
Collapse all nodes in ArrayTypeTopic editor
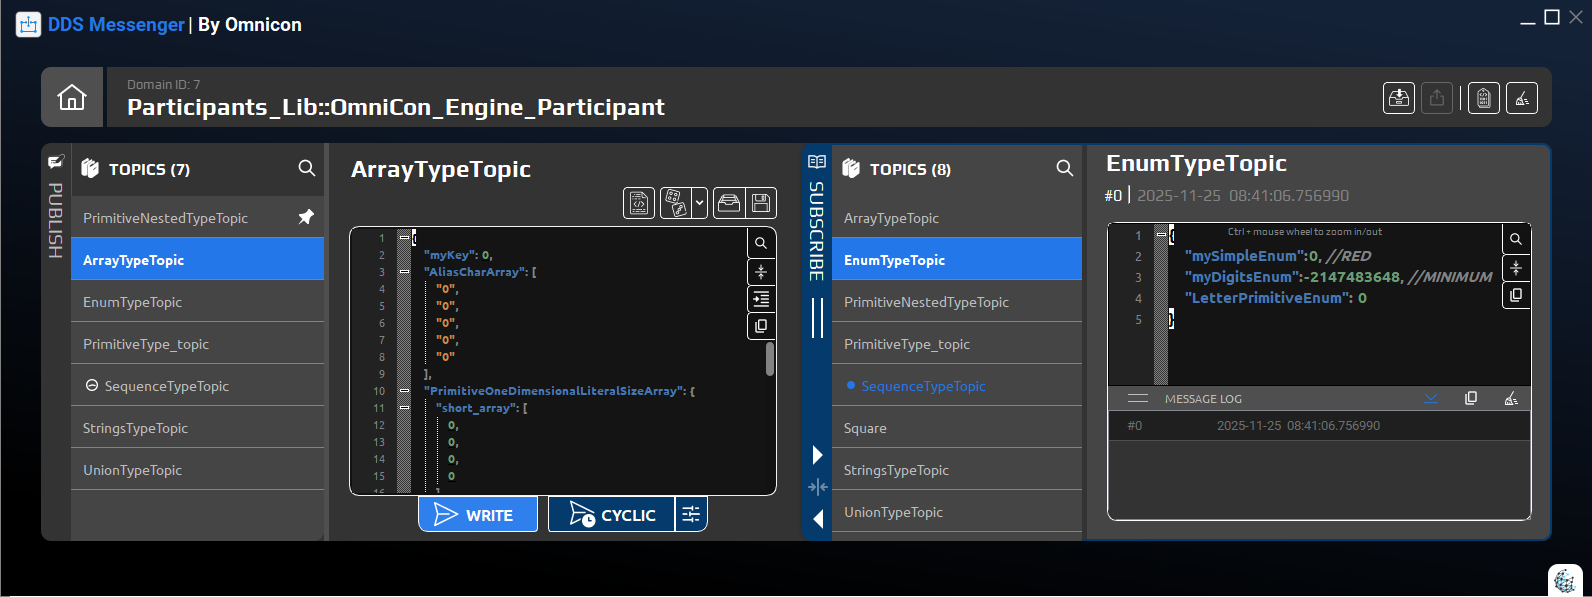[x=761, y=271]
